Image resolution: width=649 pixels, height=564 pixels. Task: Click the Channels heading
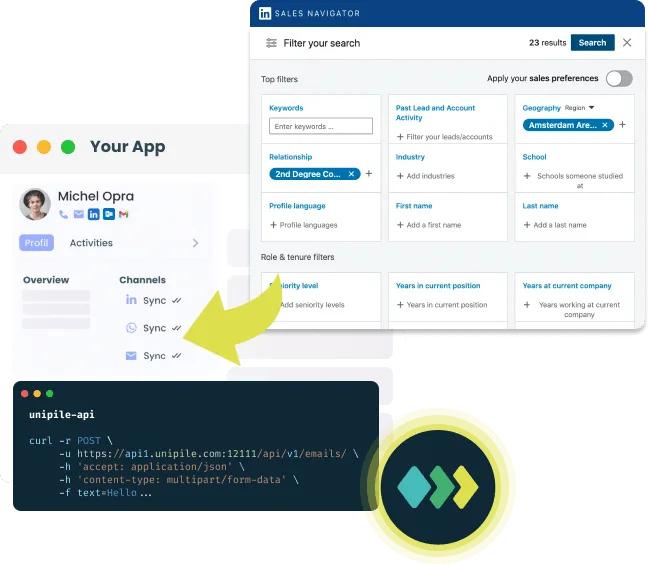pos(142,280)
